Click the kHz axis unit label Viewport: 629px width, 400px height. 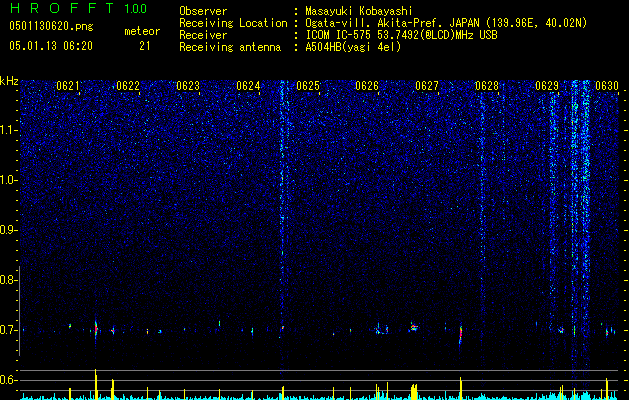point(9,81)
